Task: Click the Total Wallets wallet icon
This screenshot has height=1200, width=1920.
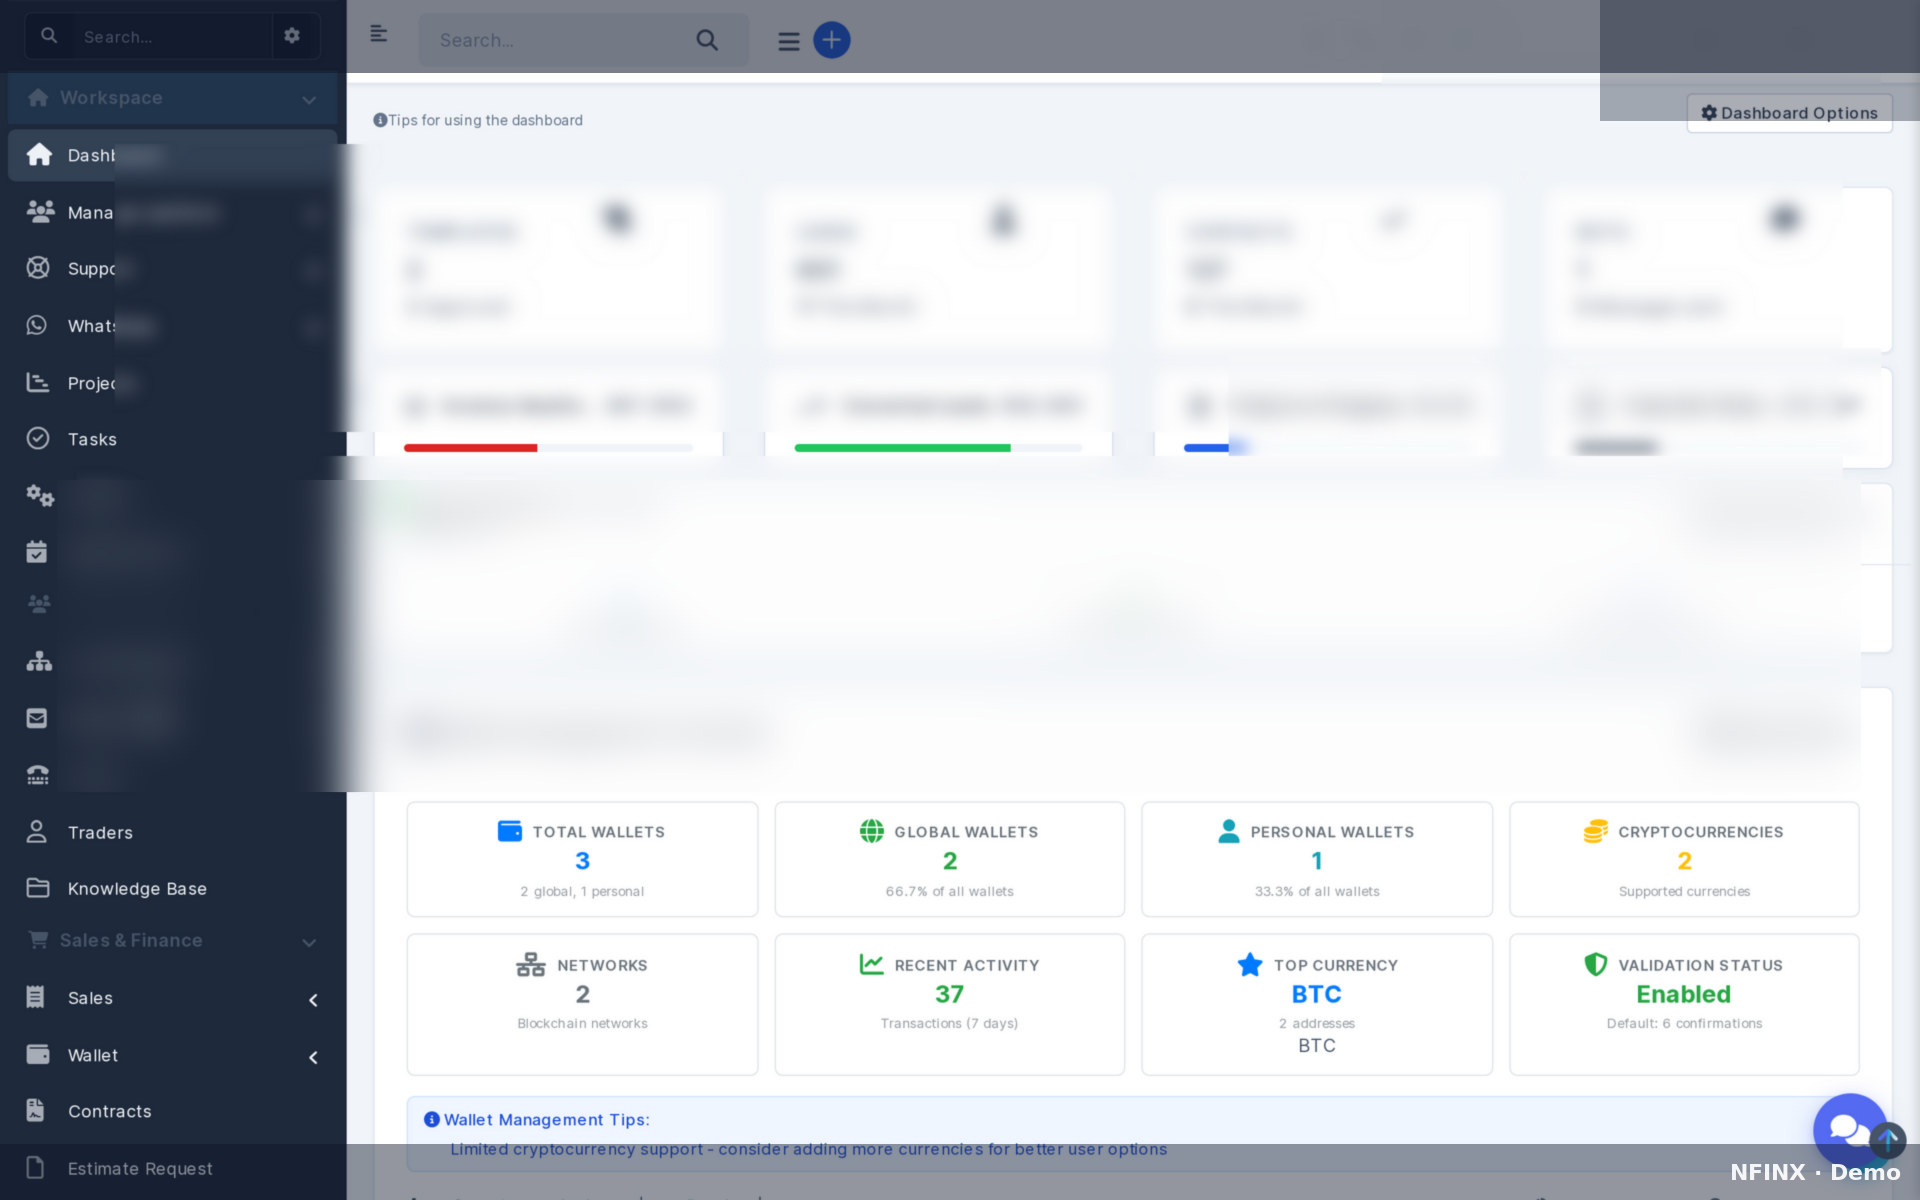Action: pyautogui.click(x=510, y=831)
